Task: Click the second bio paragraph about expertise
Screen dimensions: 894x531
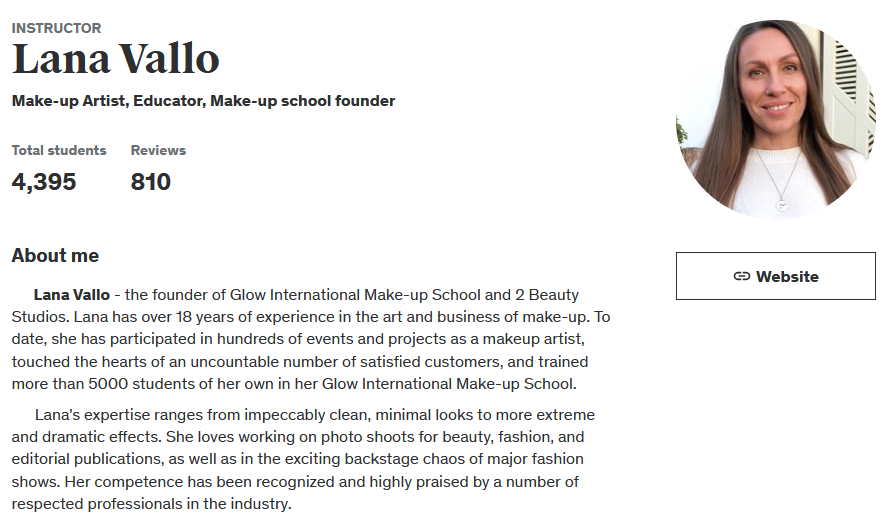Action: click(303, 459)
